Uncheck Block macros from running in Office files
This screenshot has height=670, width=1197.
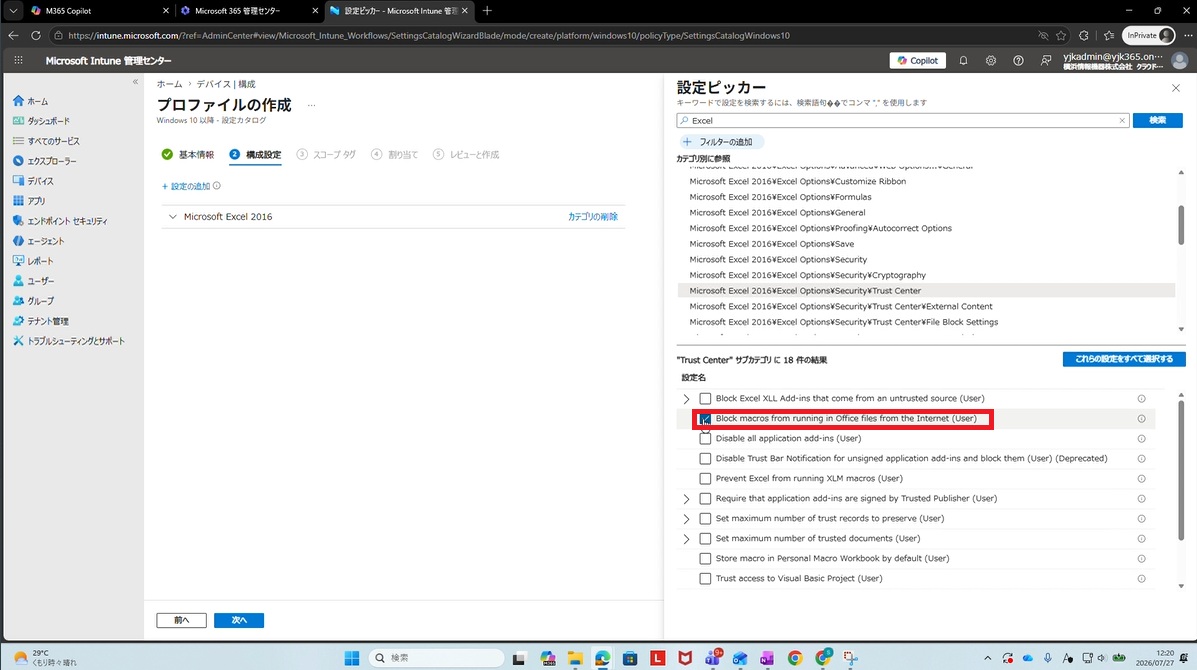tap(705, 419)
